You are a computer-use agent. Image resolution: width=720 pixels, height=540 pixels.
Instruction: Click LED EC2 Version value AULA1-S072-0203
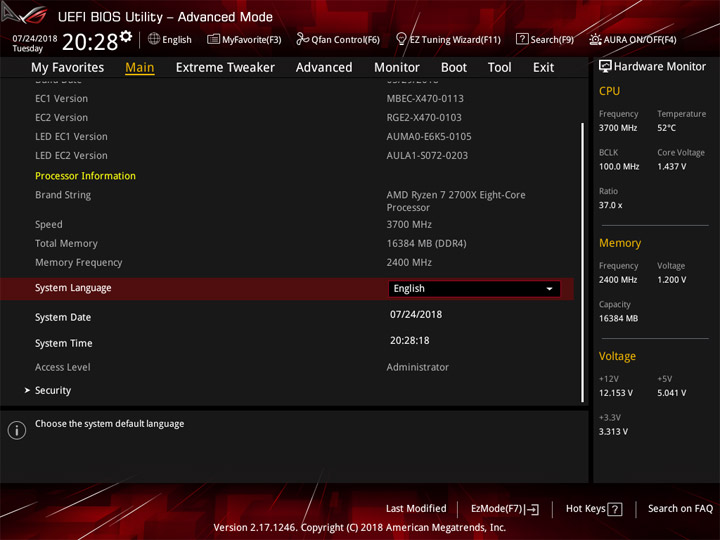pyautogui.click(x=427, y=156)
